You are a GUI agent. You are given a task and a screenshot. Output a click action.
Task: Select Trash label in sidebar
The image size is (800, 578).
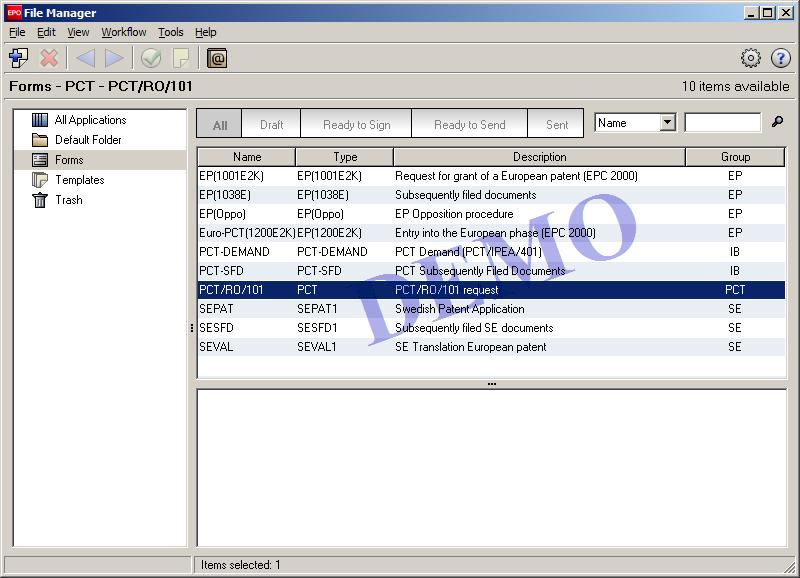69,200
